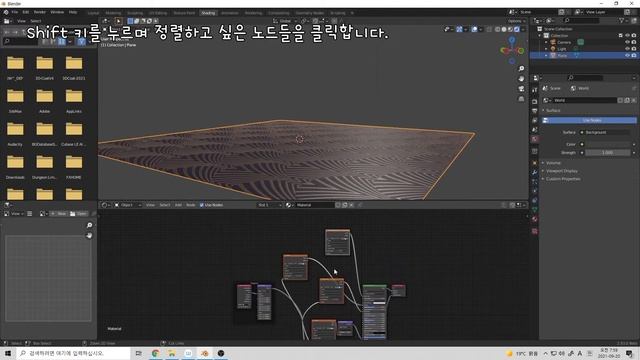
Task: Select wireframe viewport shading mode
Action: [498, 29]
